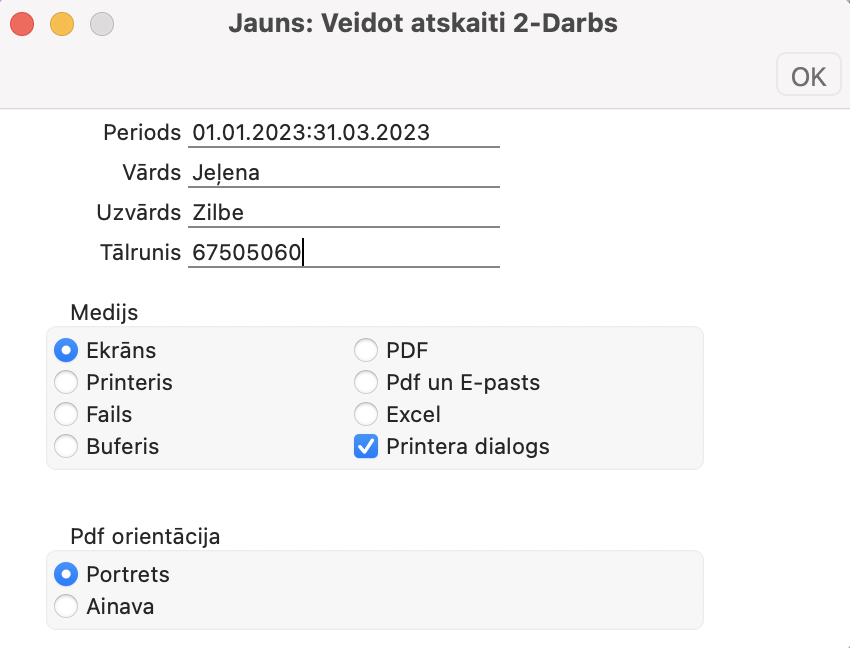Switch PDF orientation to Ainava
This screenshot has width=850, height=648.
[66, 606]
